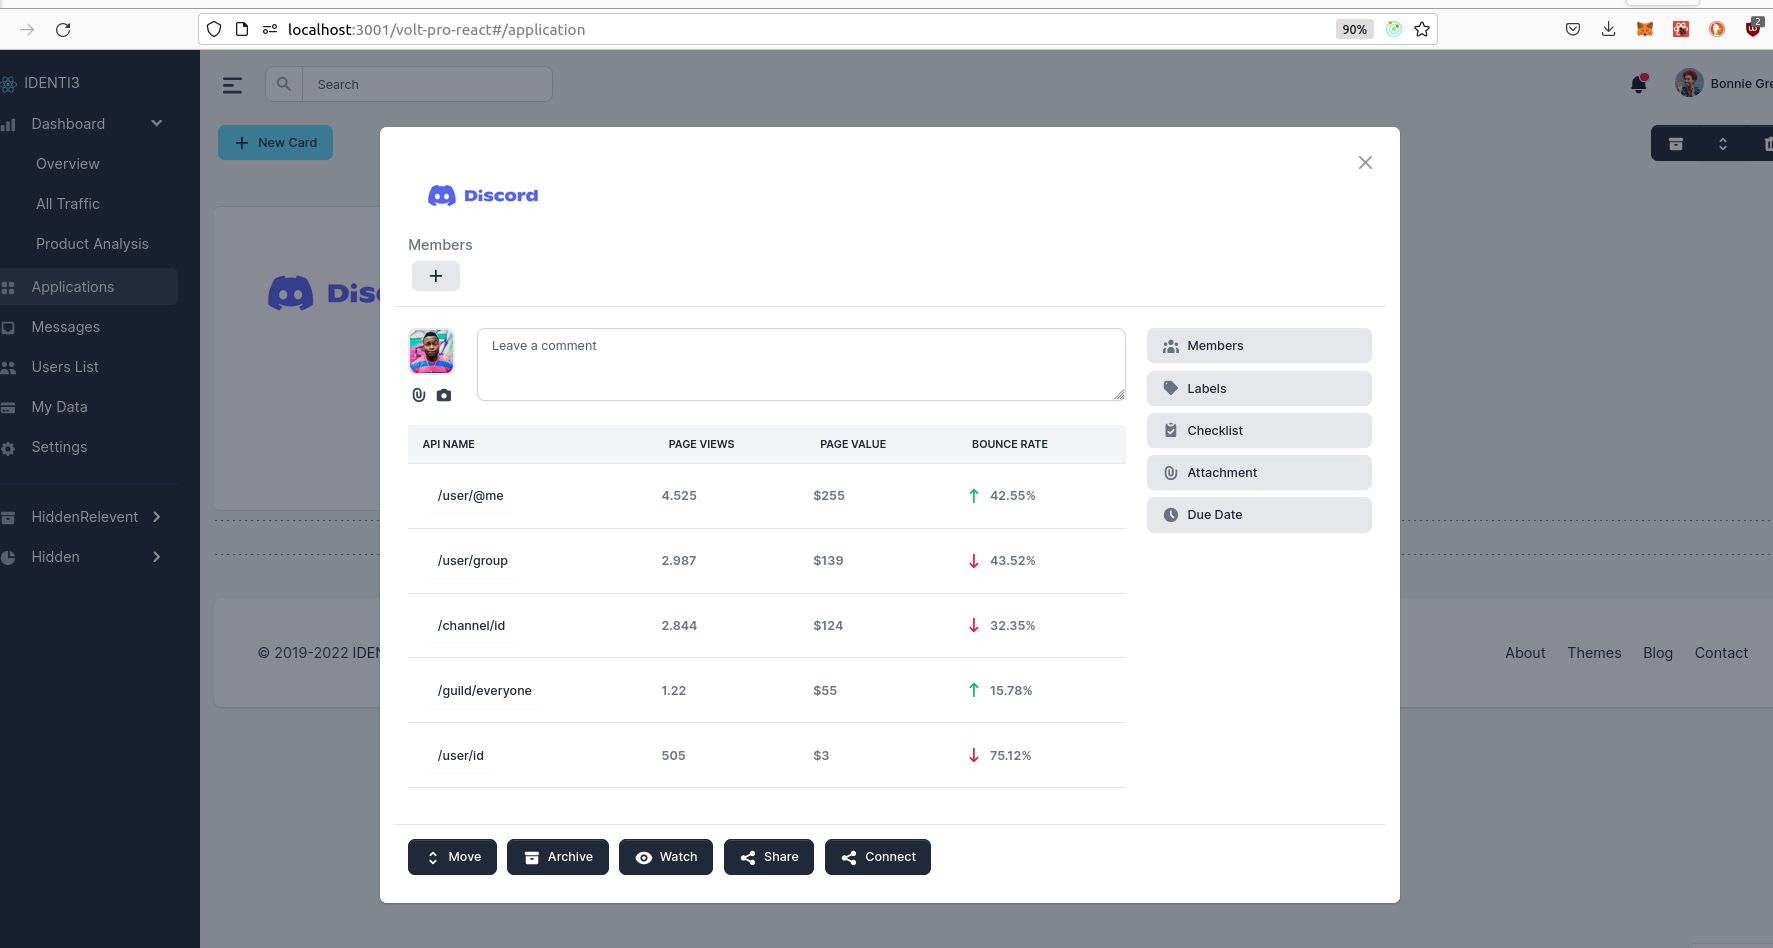The image size is (1773, 948).
Task: Open the Contact footer link
Action: click(x=1721, y=653)
